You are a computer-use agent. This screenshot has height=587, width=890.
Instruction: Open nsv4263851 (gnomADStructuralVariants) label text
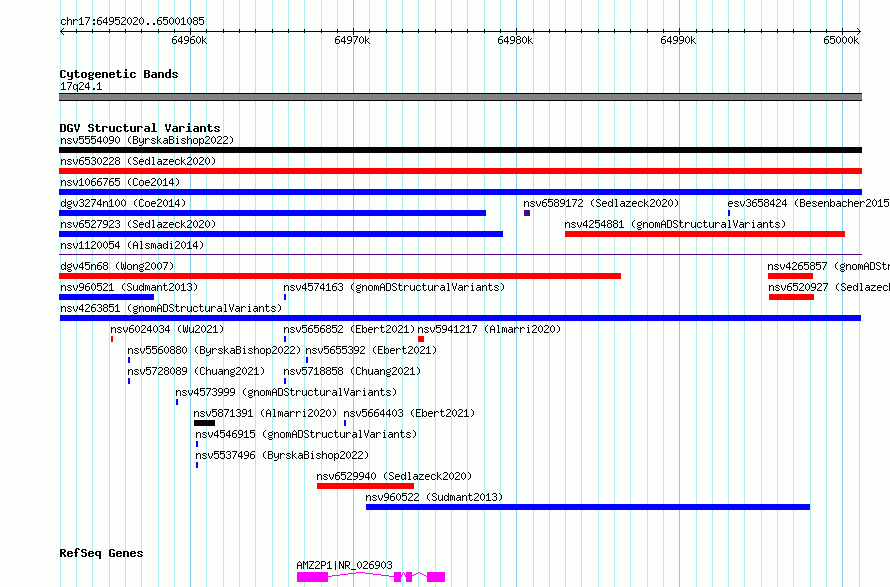171,308
